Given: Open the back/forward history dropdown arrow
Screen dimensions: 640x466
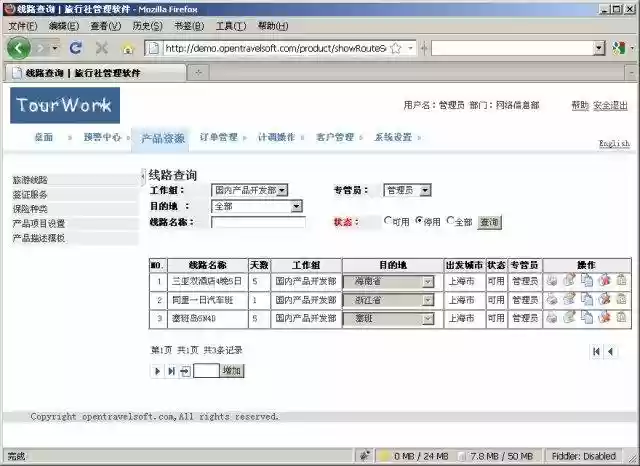Looking at the screenshot, I should point(54,49).
